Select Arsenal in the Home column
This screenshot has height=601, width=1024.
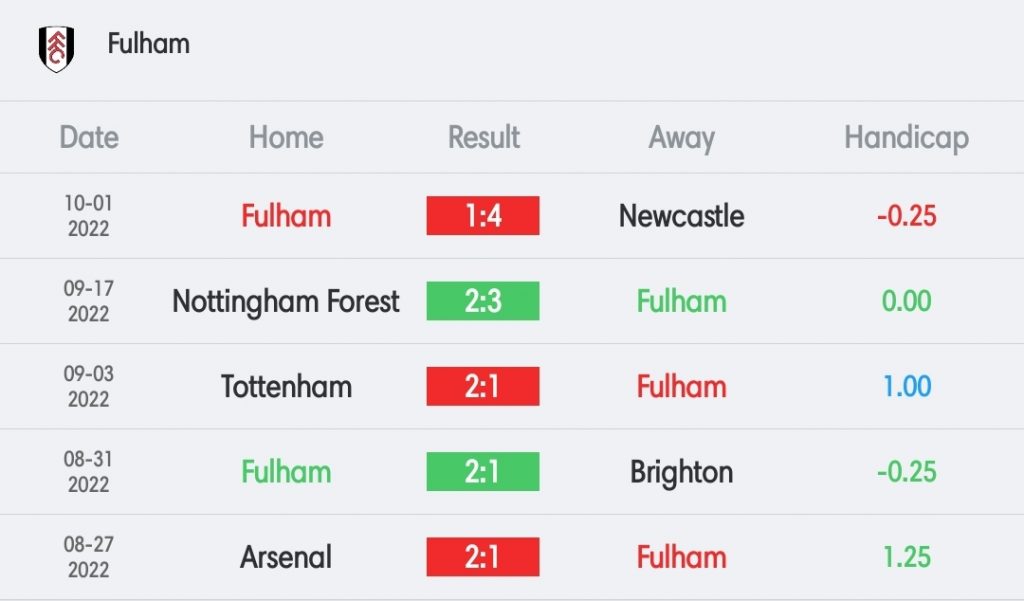click(286, 557)
